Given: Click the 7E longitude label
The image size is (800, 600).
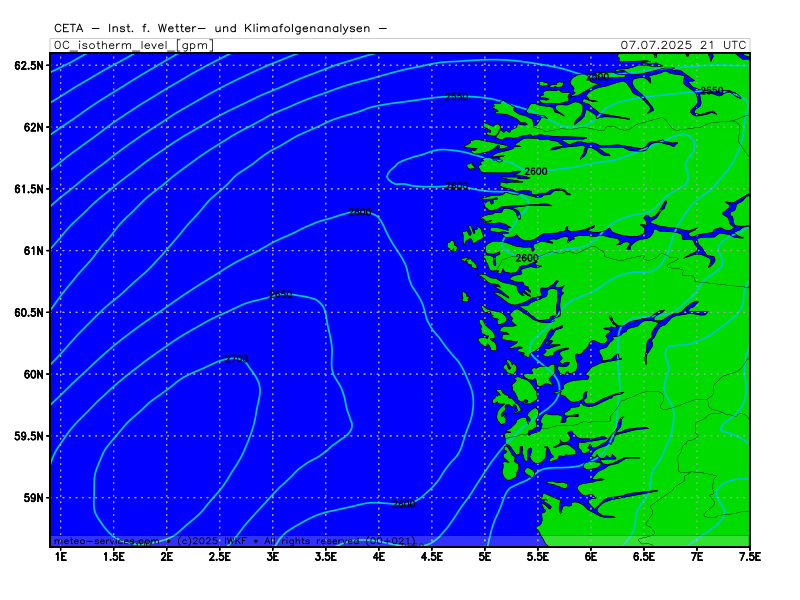Looking at the screenshot, I should click(697, 557).
